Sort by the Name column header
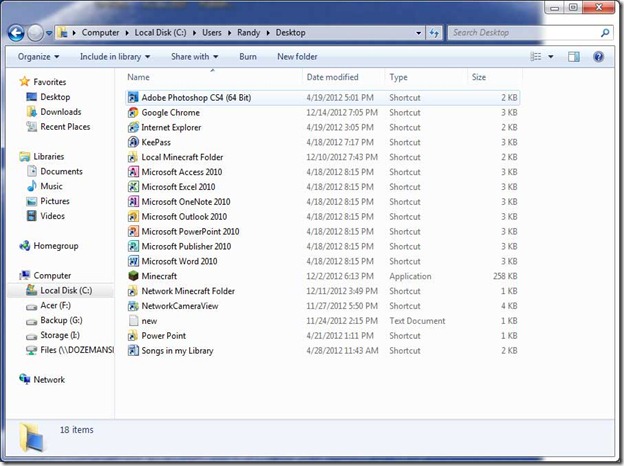Image resolution: width=624 pixels, height=466 pixels. click(138, 77)
